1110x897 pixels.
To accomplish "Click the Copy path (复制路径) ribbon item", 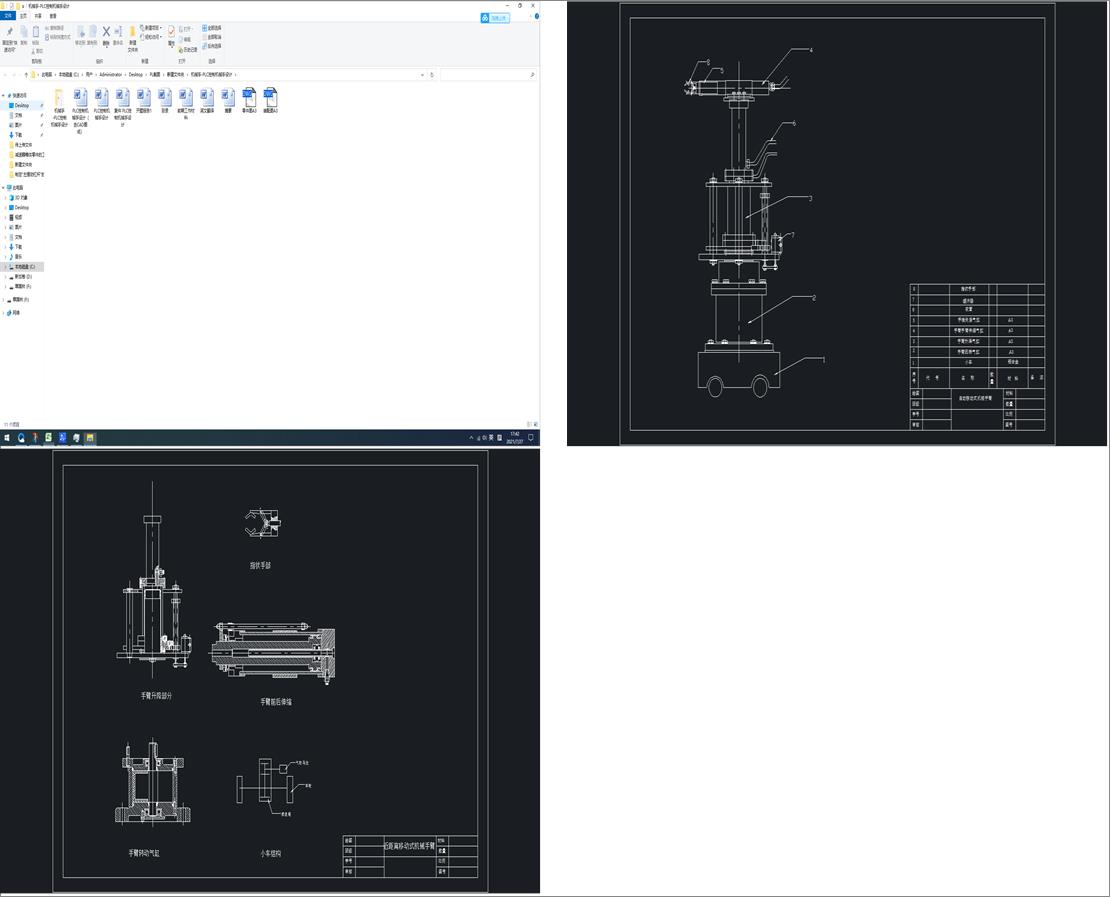I will coord(55,28).
